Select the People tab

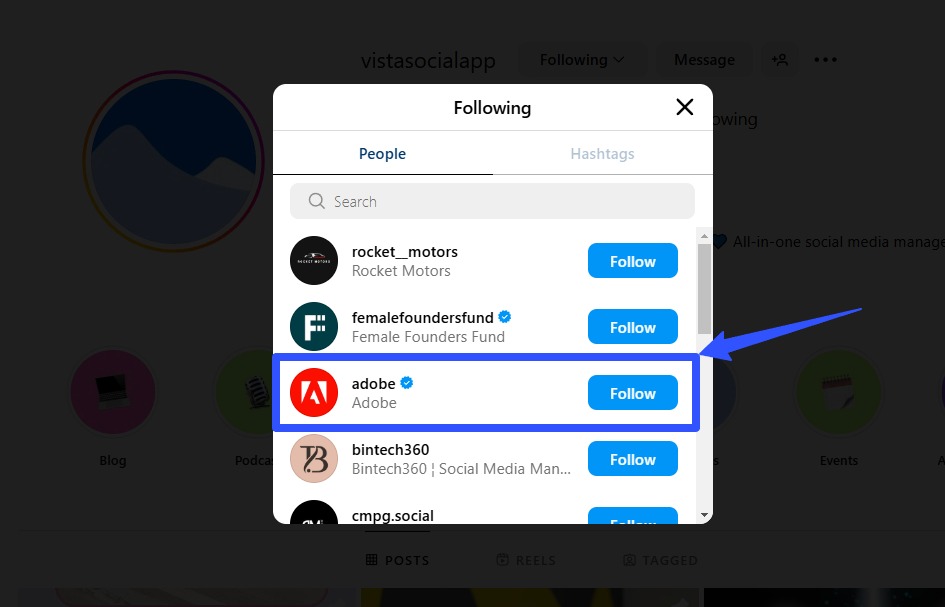(x=382, y=153)
